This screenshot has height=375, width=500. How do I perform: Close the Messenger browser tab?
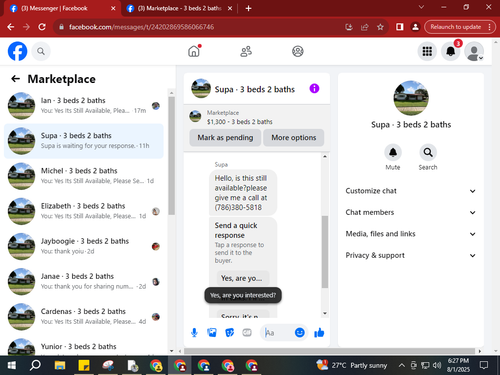tap(113, 8)
